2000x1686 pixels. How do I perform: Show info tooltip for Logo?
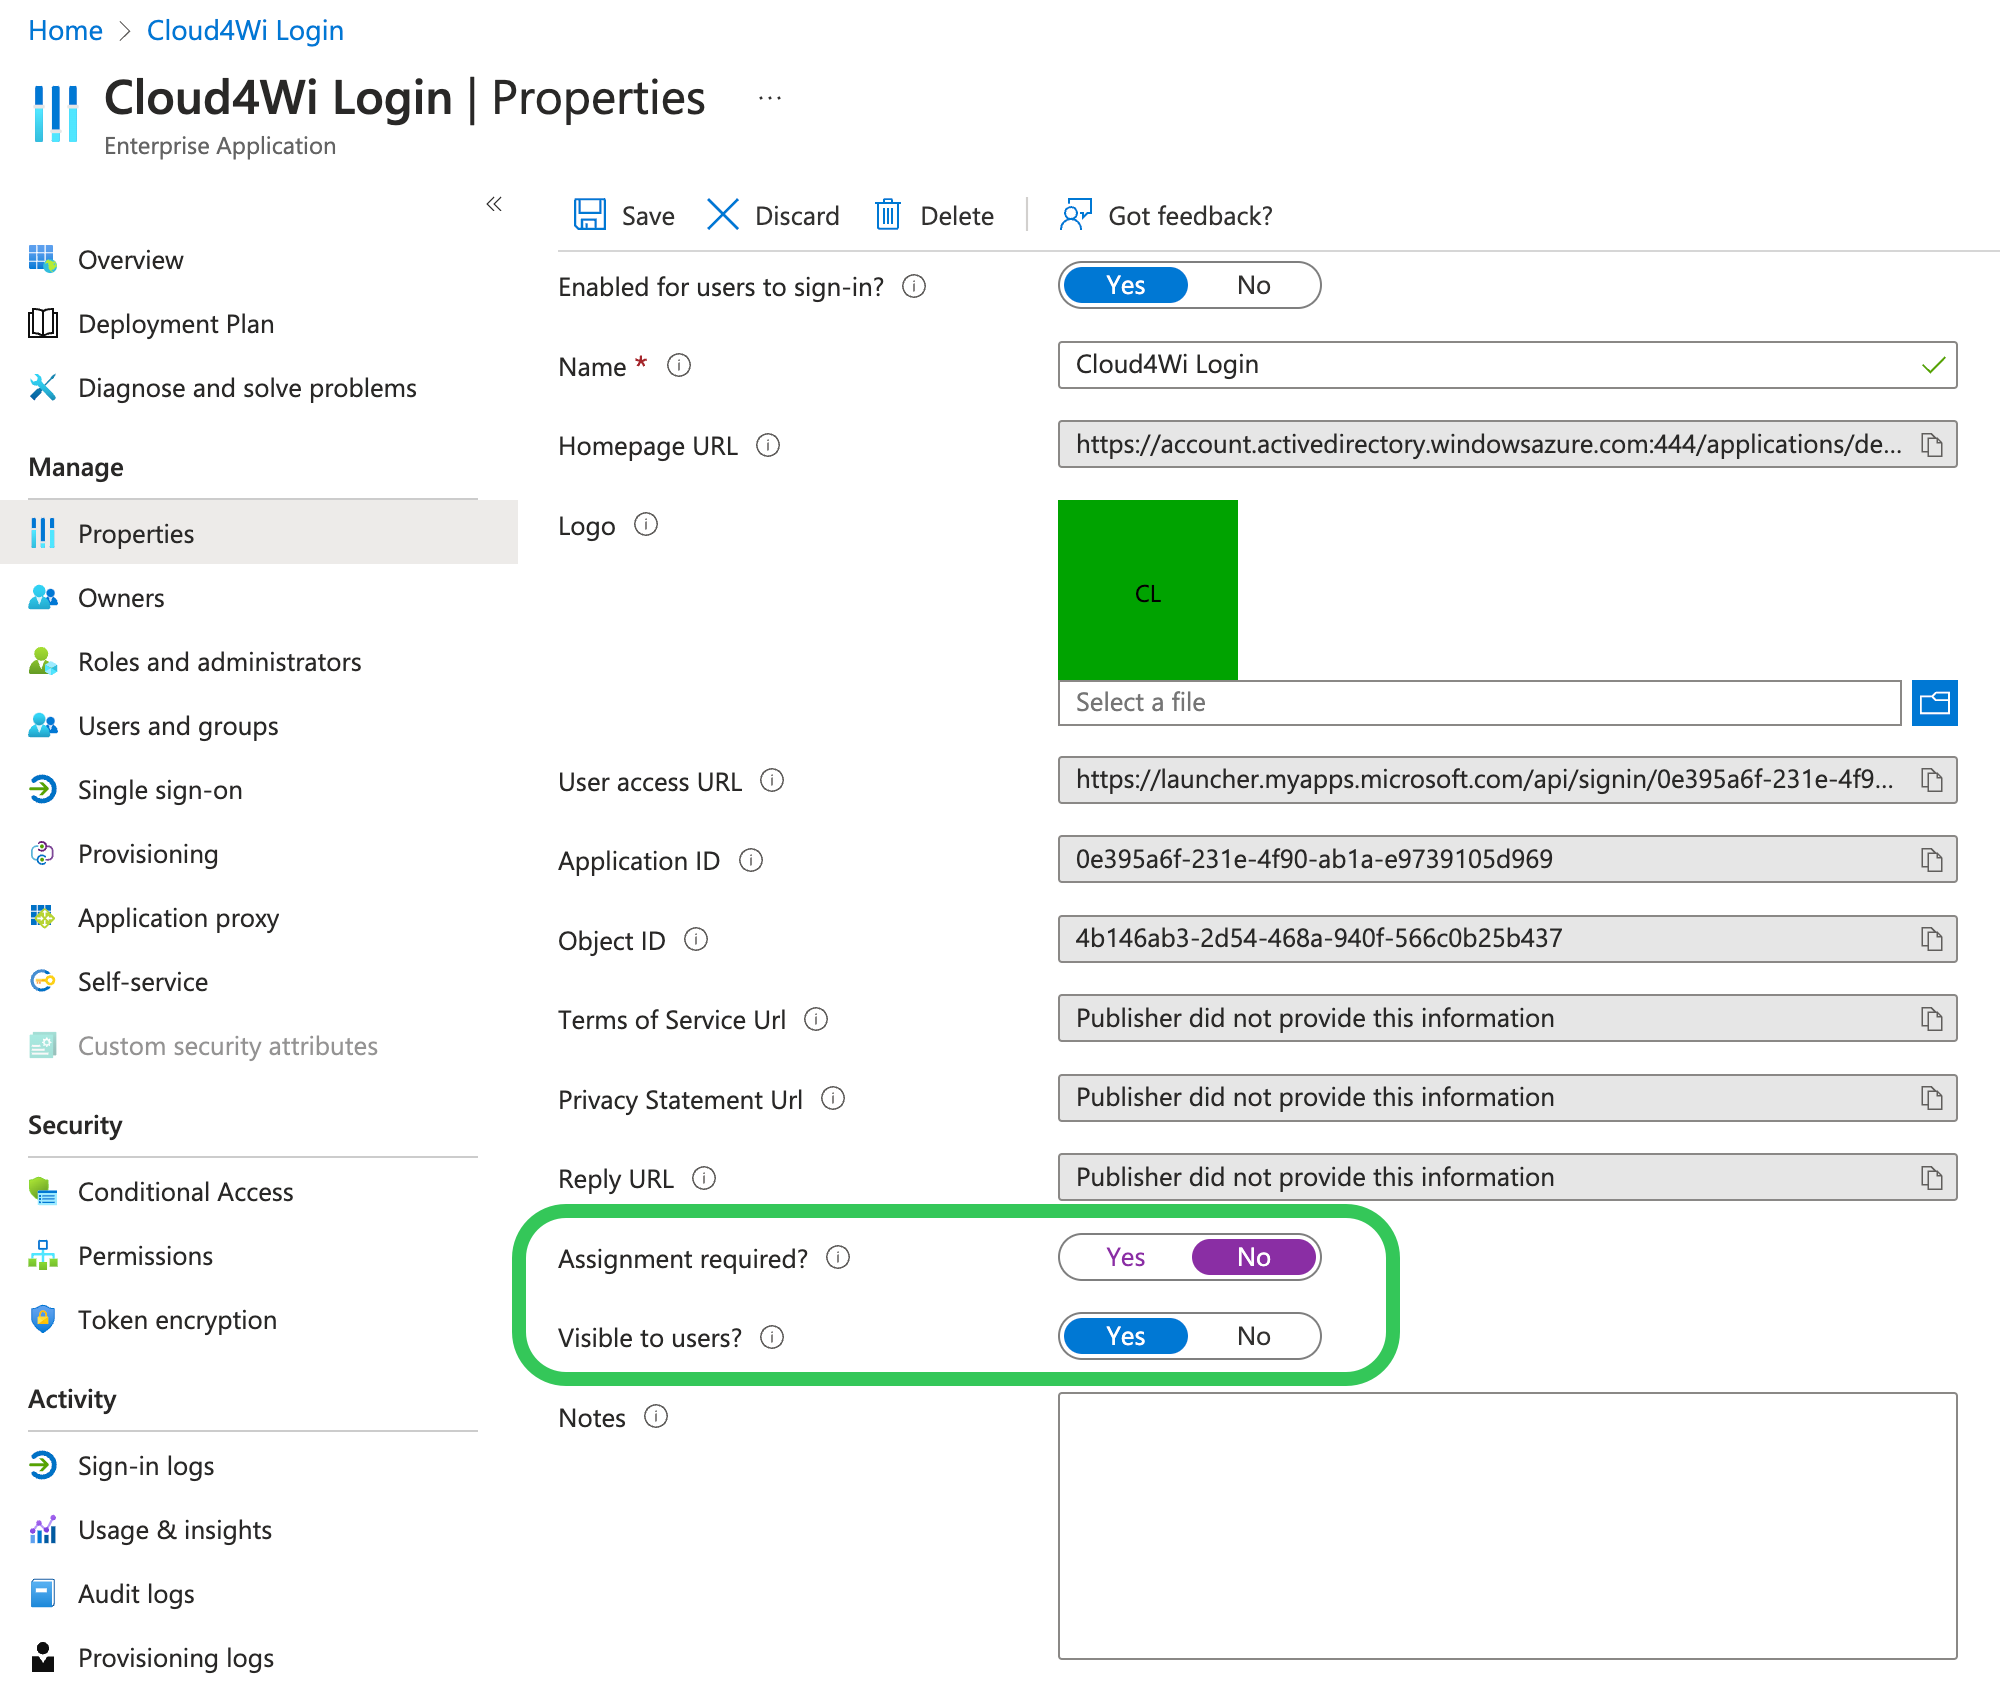(646, 525)
